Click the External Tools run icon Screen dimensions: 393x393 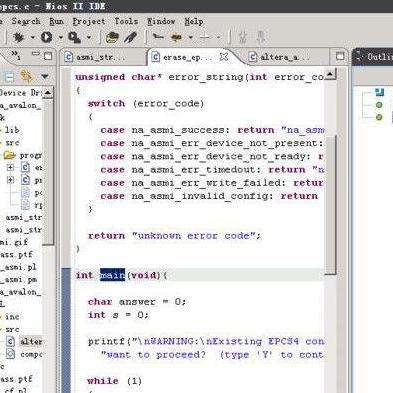(x=74, y=37)
